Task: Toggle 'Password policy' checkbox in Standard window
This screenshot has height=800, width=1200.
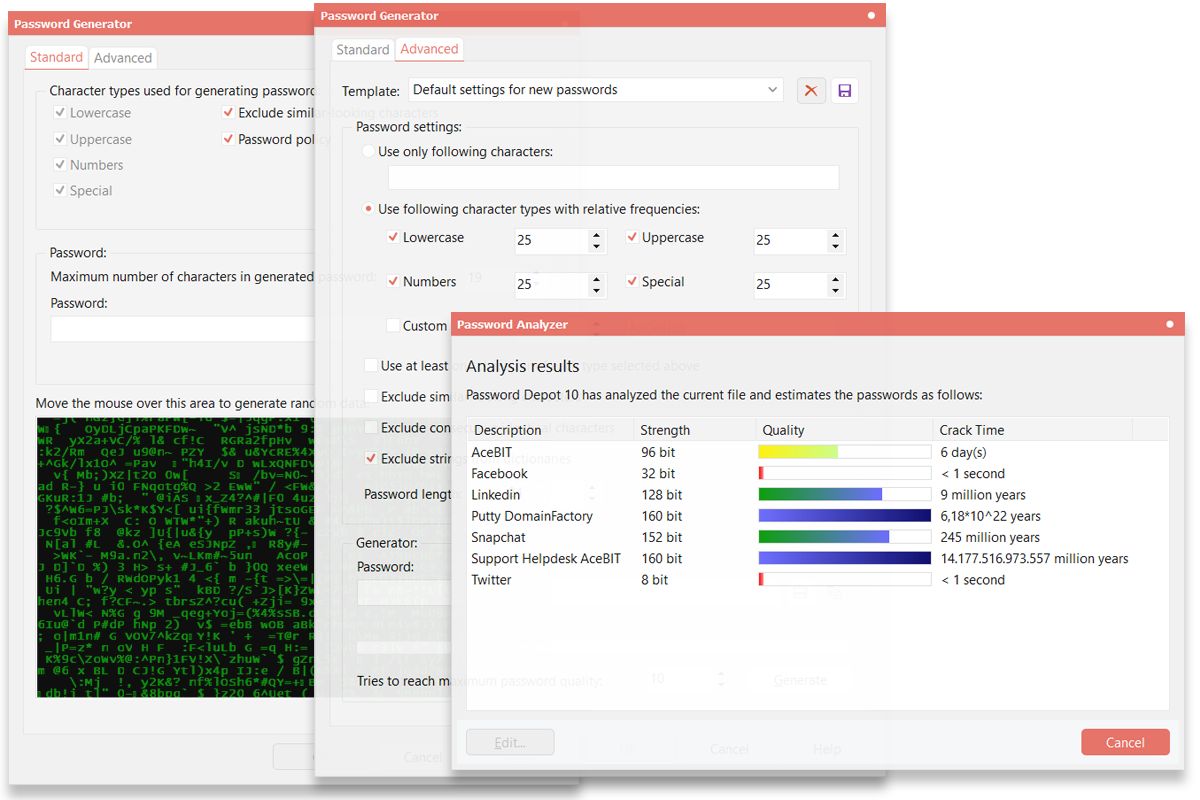Action: click(229, 139)
